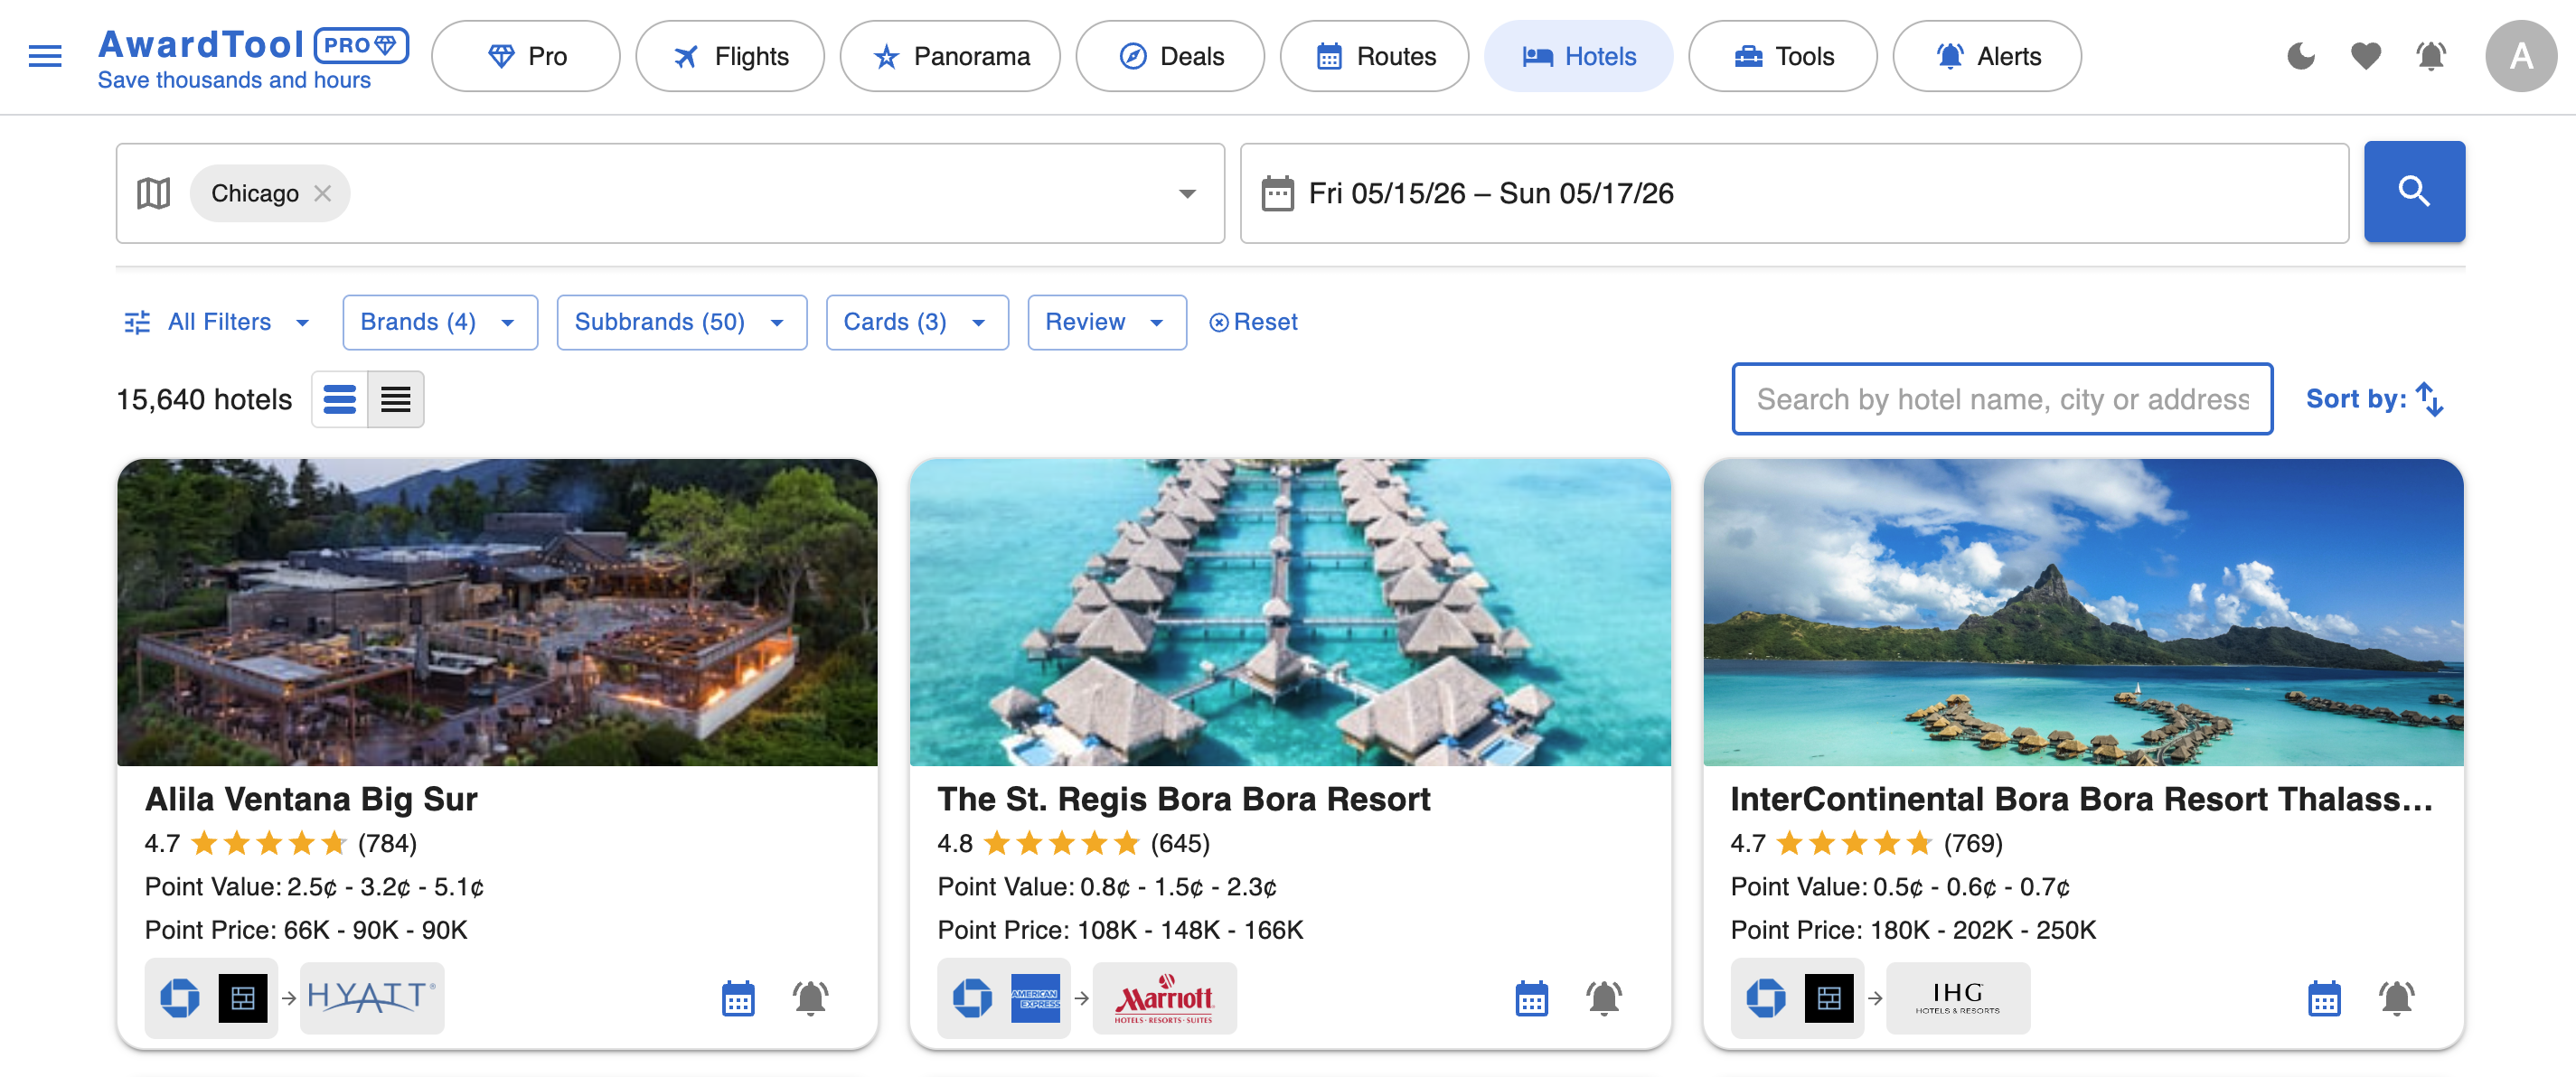The height and width of the screenshot is (1077, 2576).
Task: Click the hotel name search field
Action: [x=2002, y=399]
